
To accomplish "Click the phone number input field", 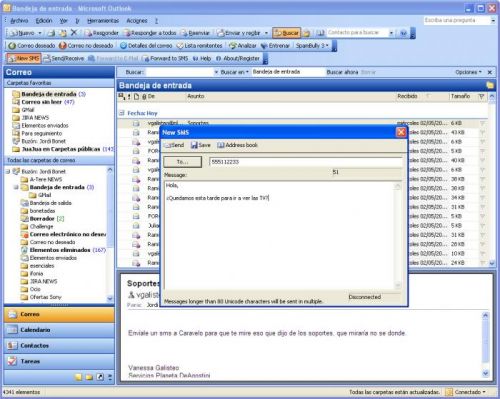I will click(306, 162).
